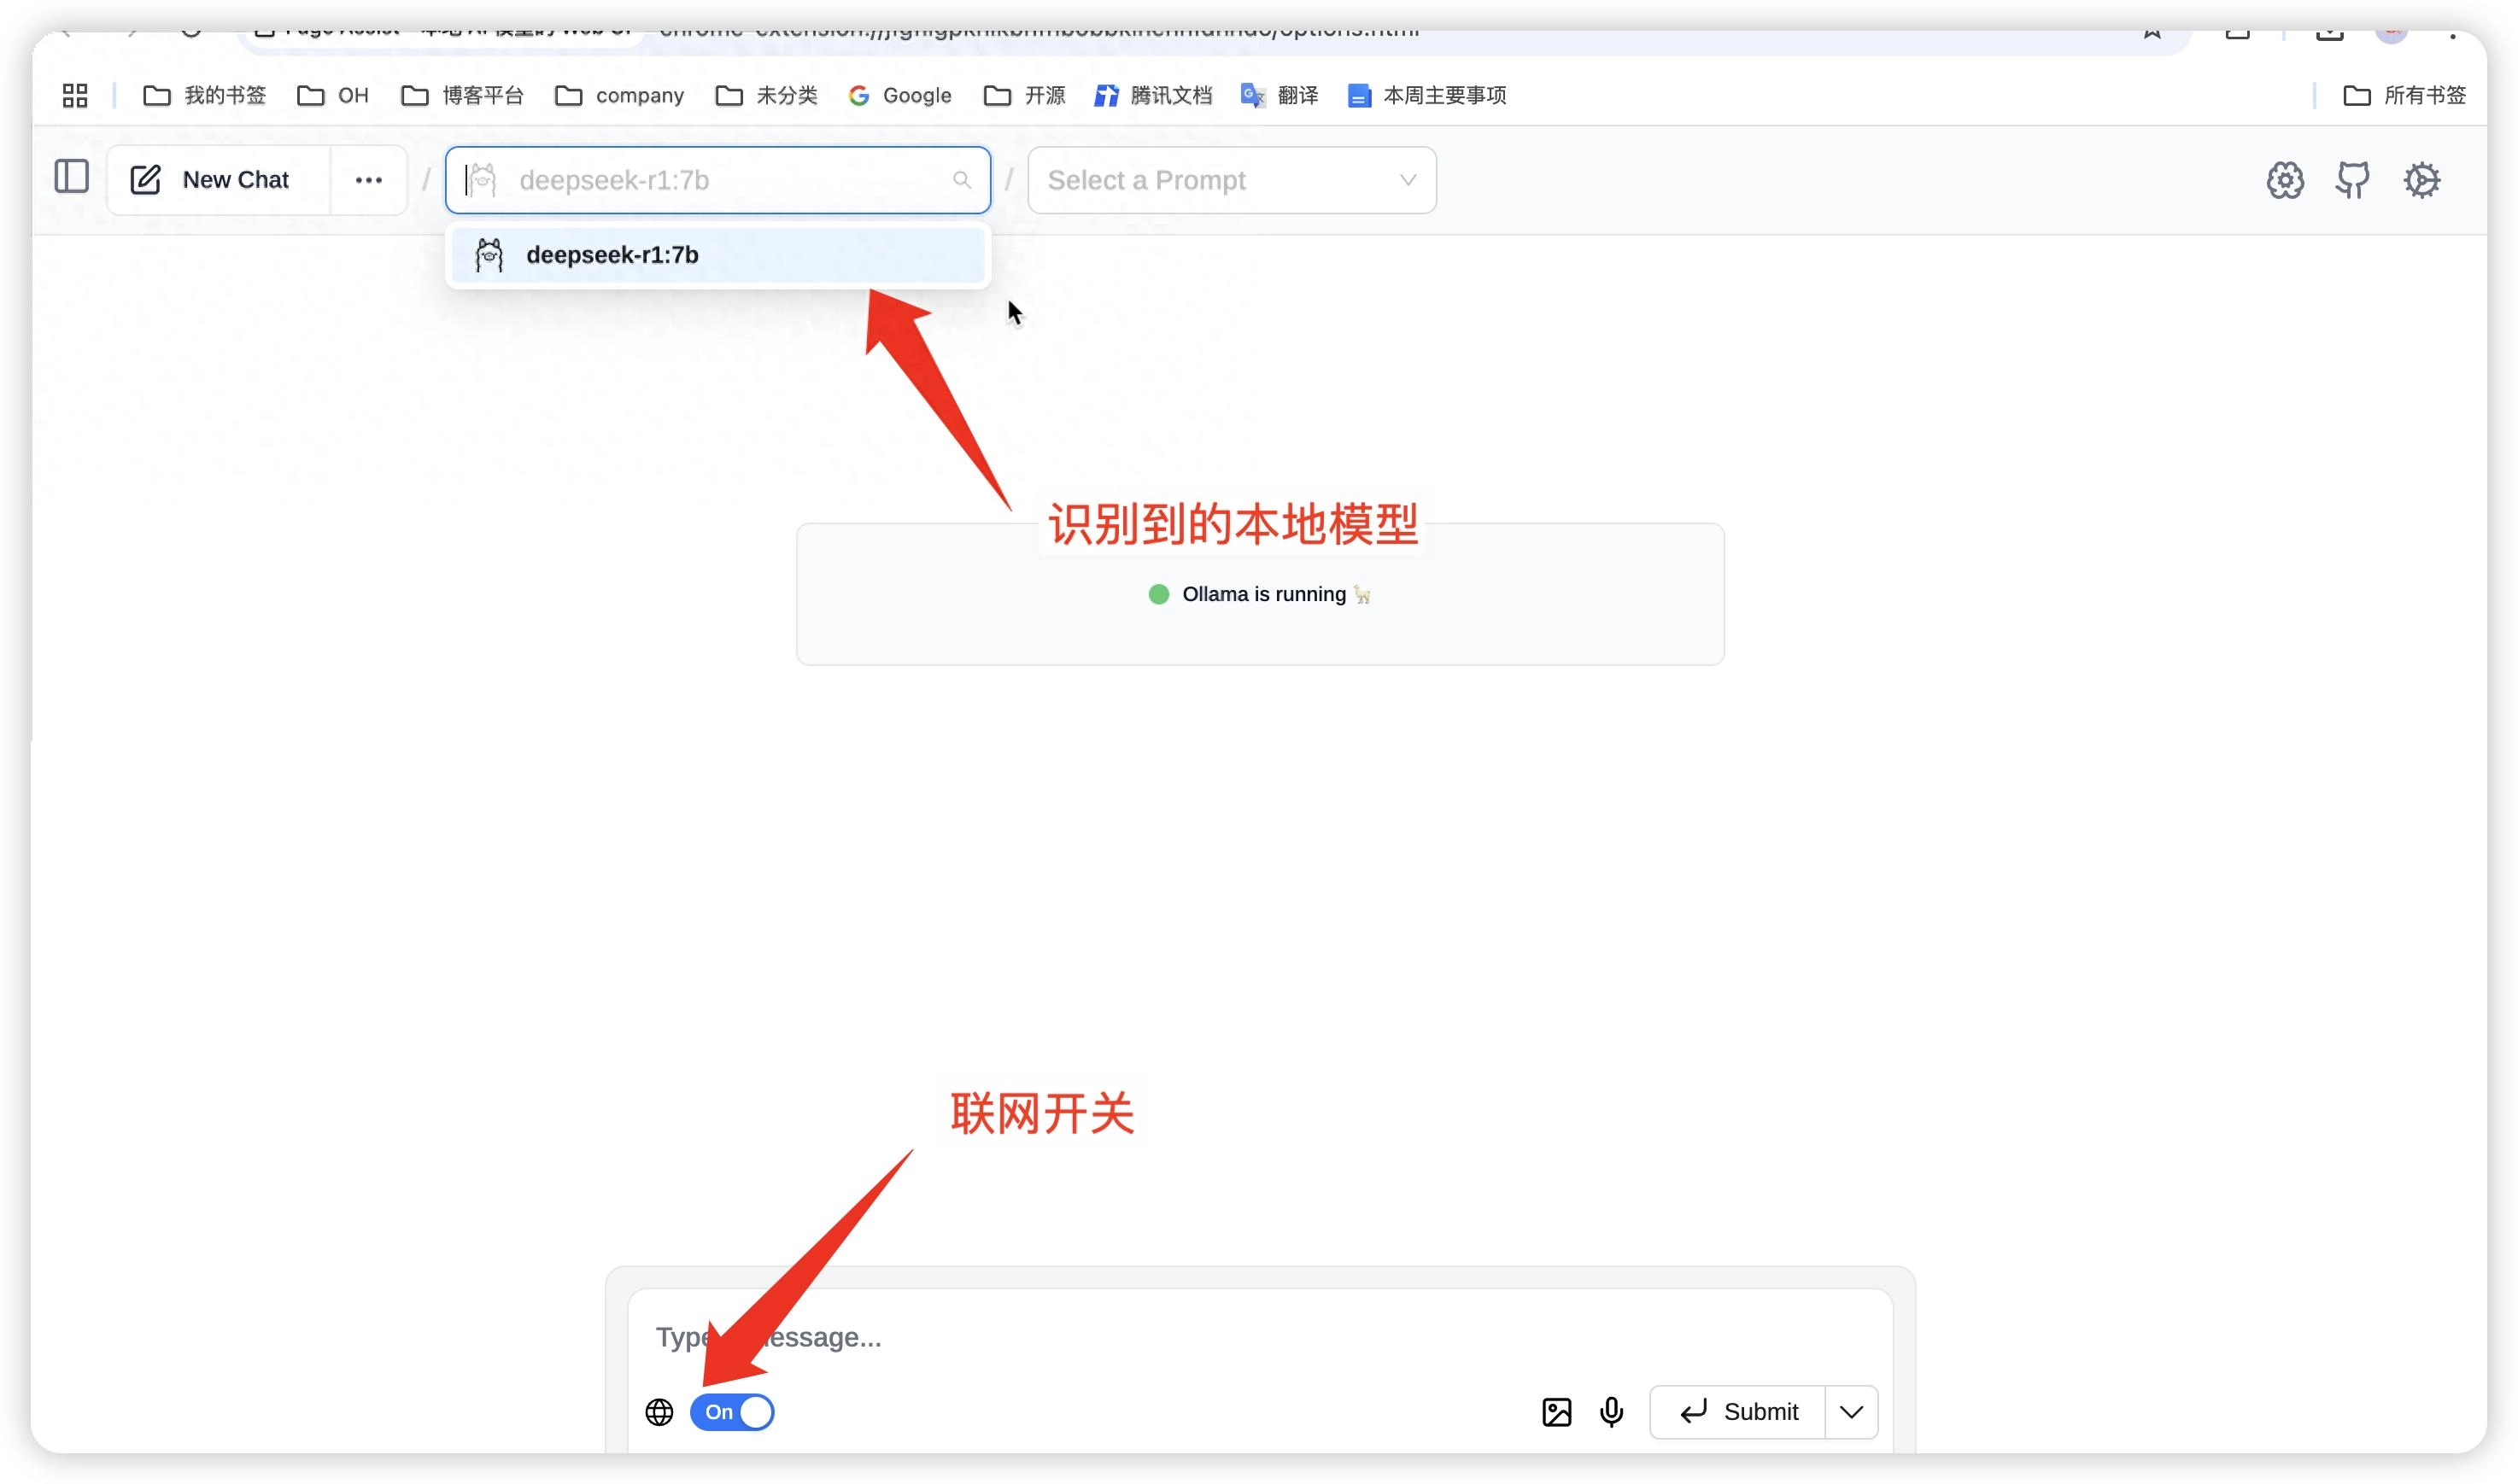Open the 翻译 bookmark
Viewport: 2518px width, 1484px height.
(1279, 95)
